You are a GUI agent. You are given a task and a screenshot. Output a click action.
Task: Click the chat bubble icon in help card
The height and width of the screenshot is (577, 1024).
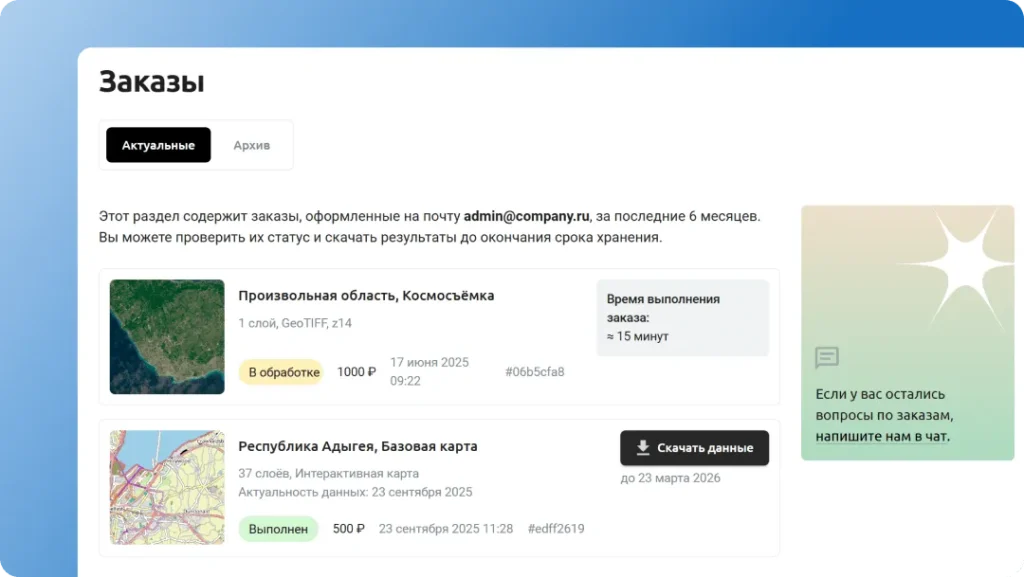pyautogui.click(x=826, y=358)
